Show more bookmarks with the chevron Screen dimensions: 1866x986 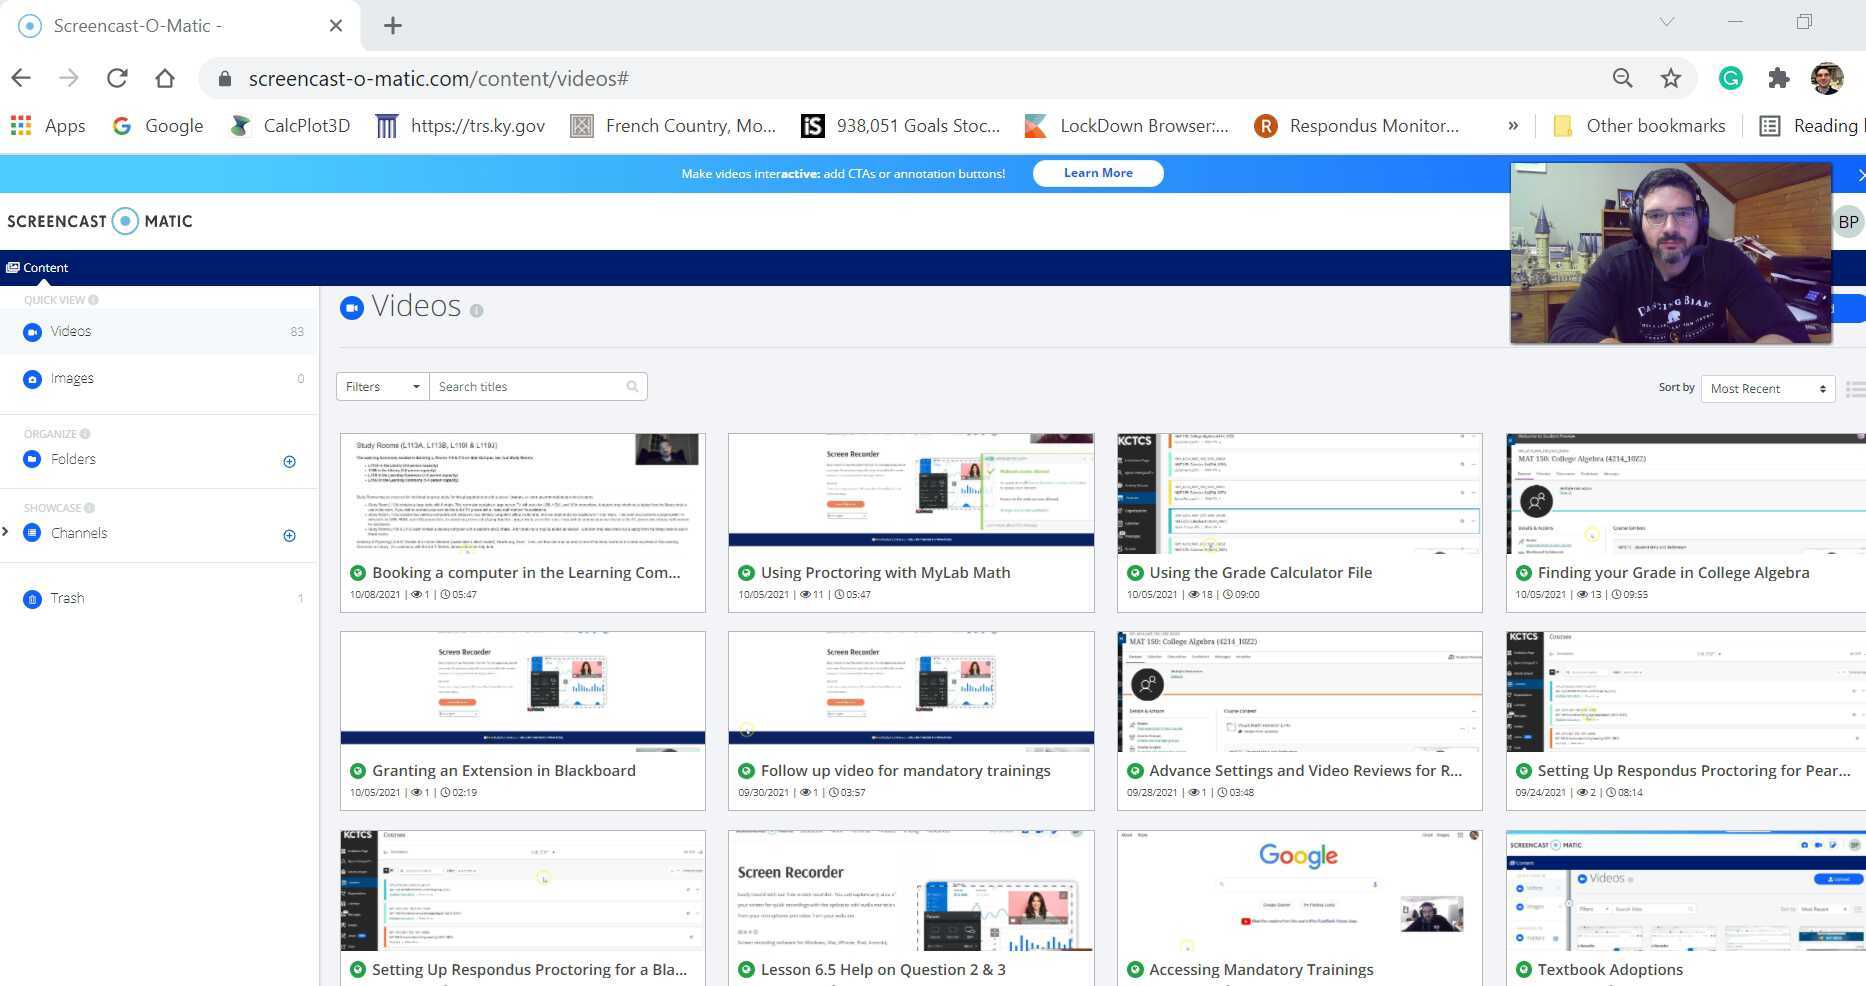pyautogui.click(x=1513, y=126)
